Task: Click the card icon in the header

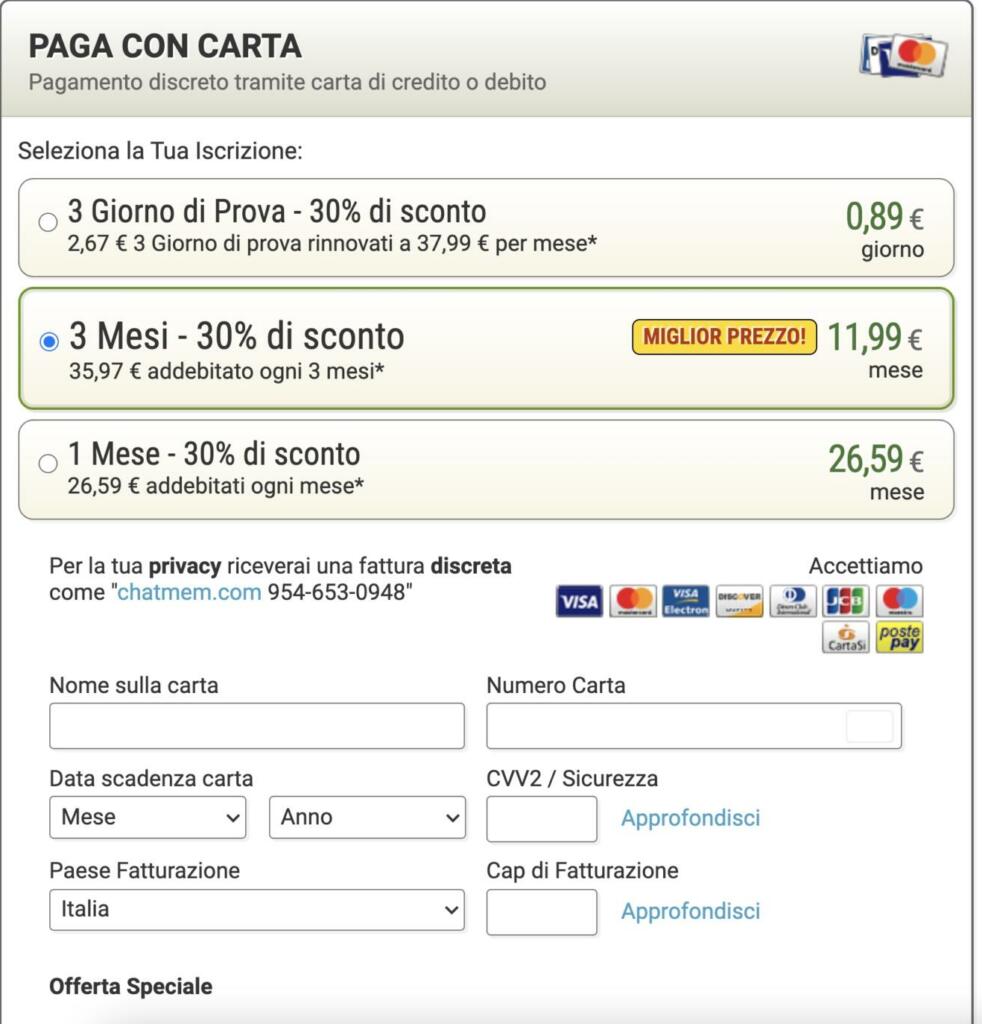Action: 905,56
